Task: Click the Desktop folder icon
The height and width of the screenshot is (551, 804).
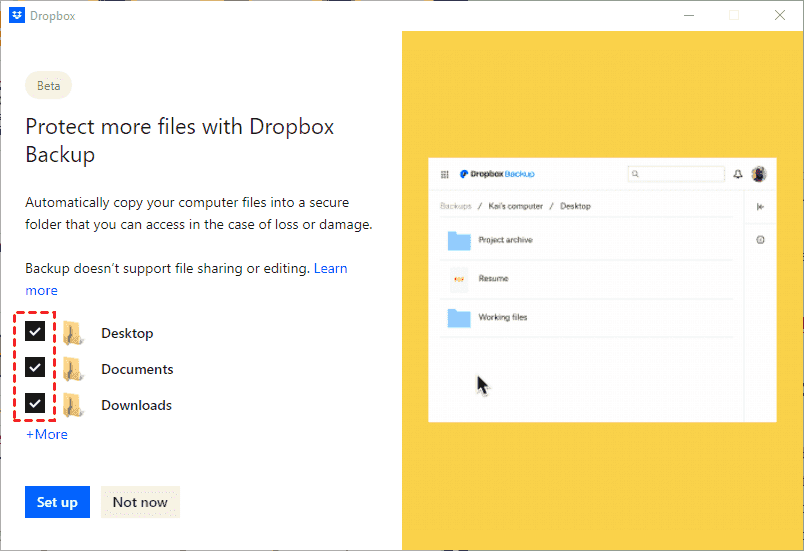Action: click(72, 333)
